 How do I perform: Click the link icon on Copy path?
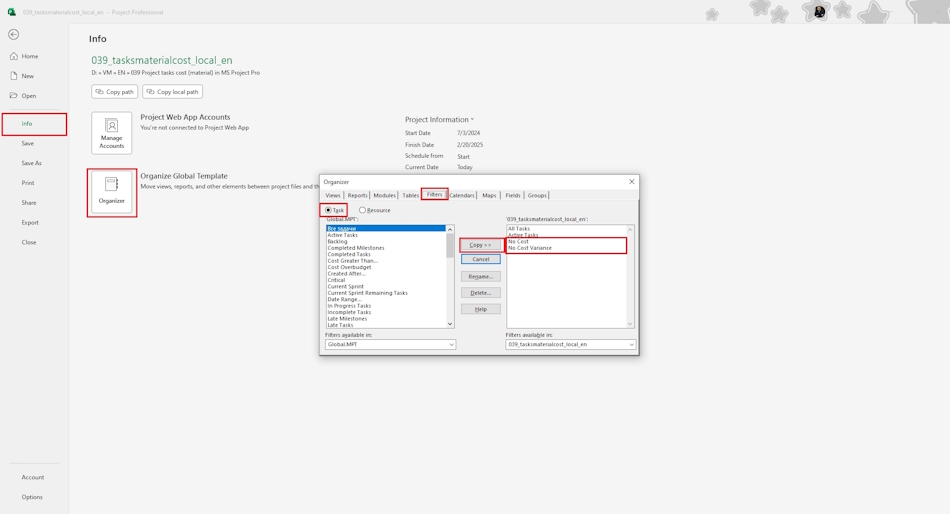tap(99, 92)
